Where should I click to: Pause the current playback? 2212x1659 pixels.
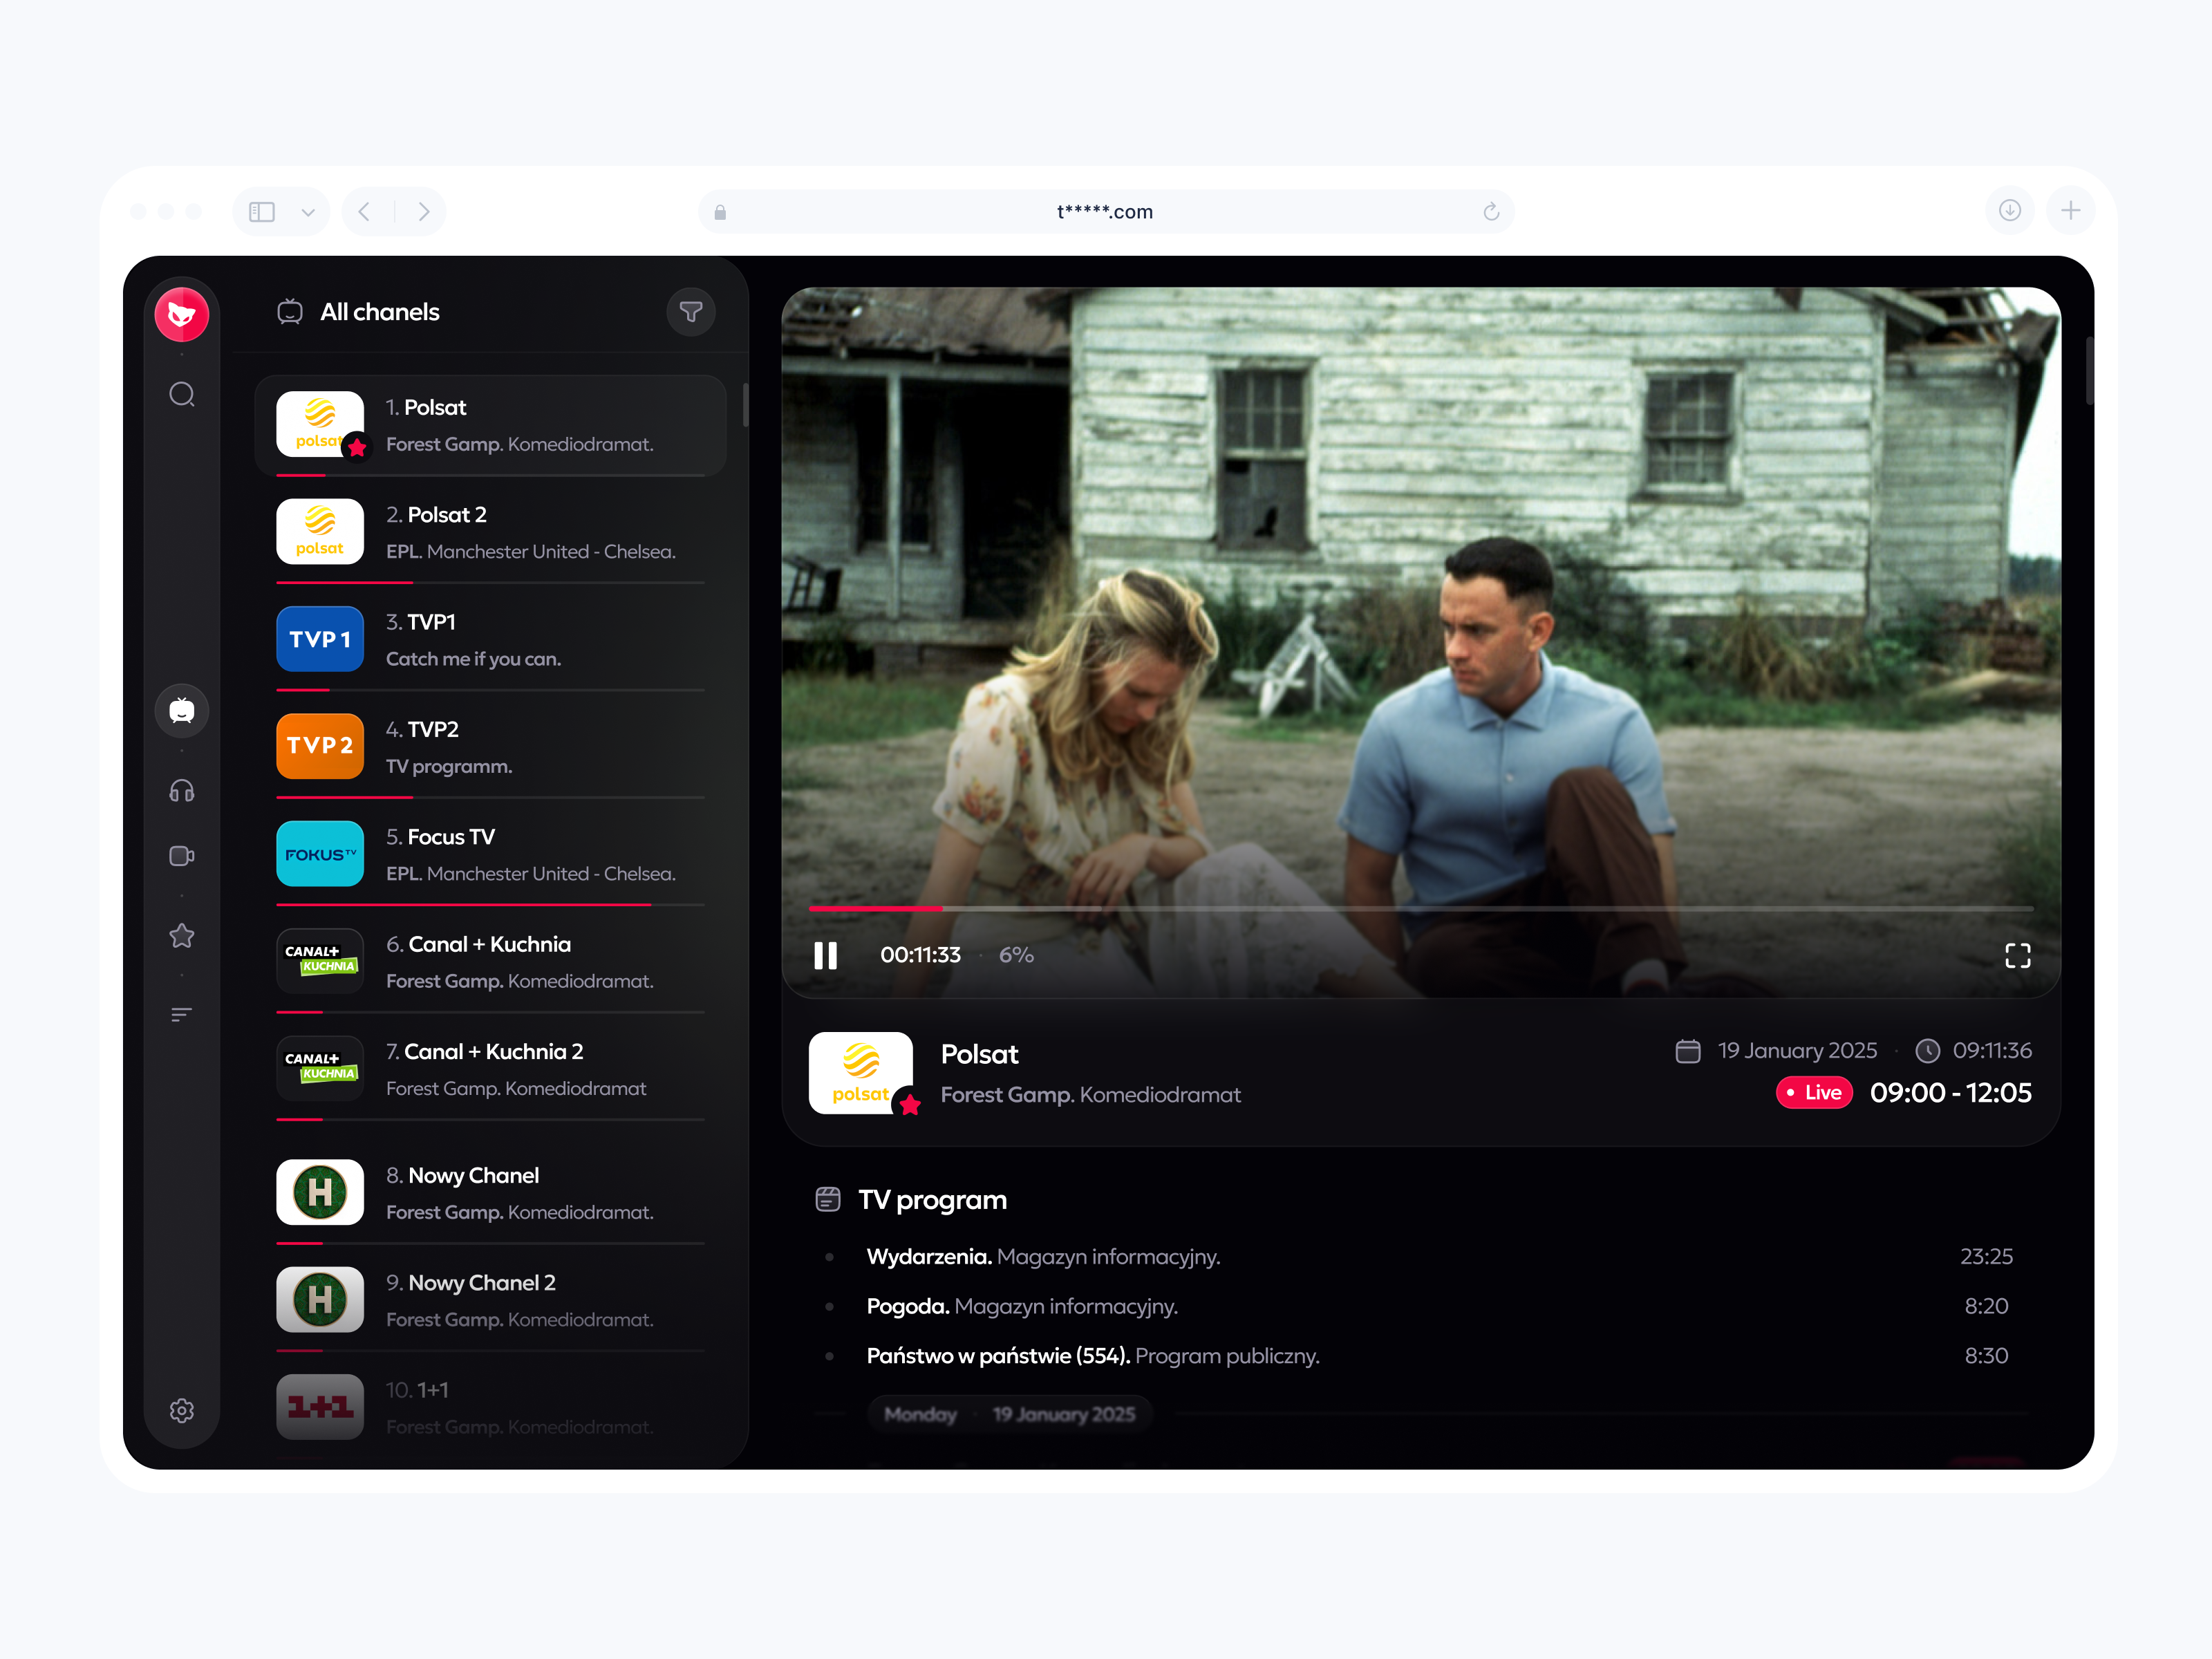tap(825, 955)
